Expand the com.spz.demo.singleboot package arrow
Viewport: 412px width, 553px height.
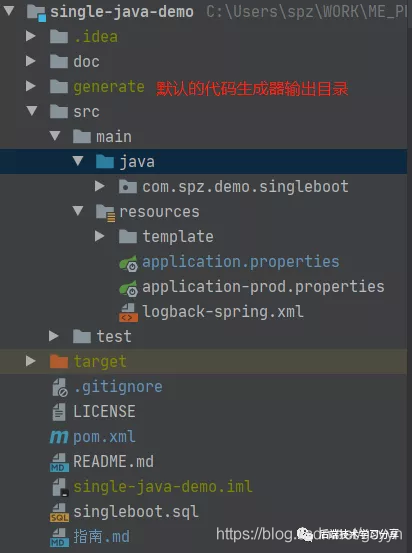[x=100, y=186]
